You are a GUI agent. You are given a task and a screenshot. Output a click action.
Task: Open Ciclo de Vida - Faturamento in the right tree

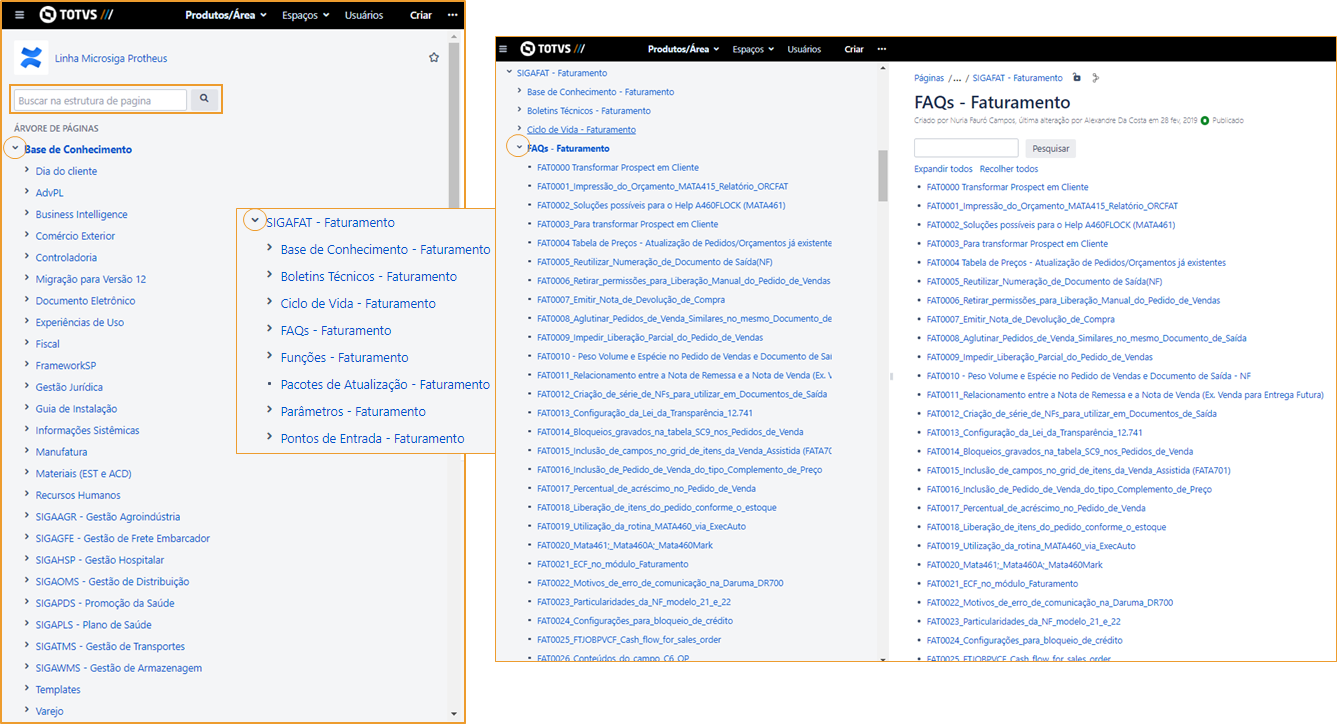point(581,130)
